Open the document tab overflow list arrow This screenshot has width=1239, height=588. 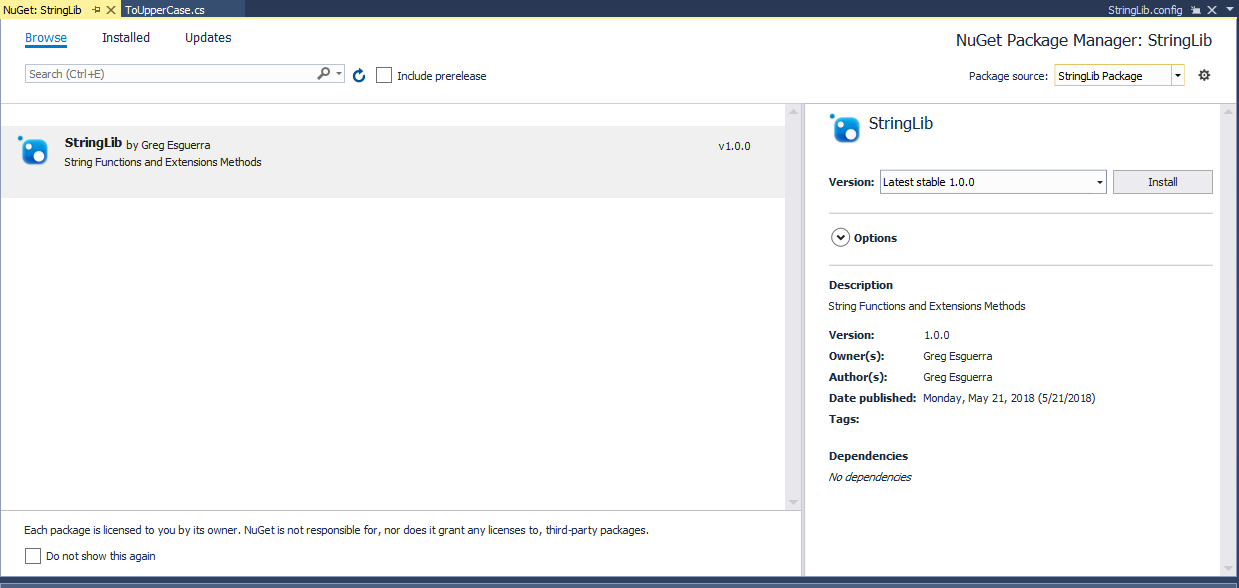pyautogui.click(x=1229, y=10)
